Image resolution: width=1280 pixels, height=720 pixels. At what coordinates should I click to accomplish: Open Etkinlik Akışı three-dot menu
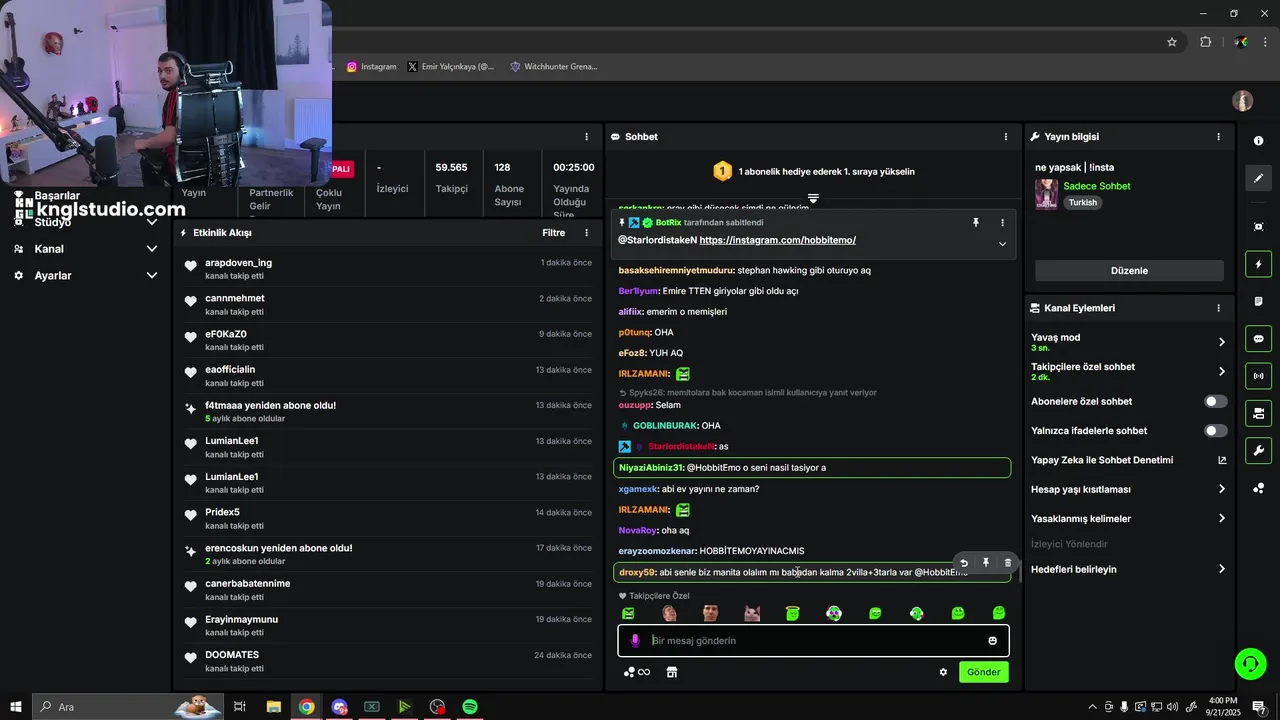(586, 233)
